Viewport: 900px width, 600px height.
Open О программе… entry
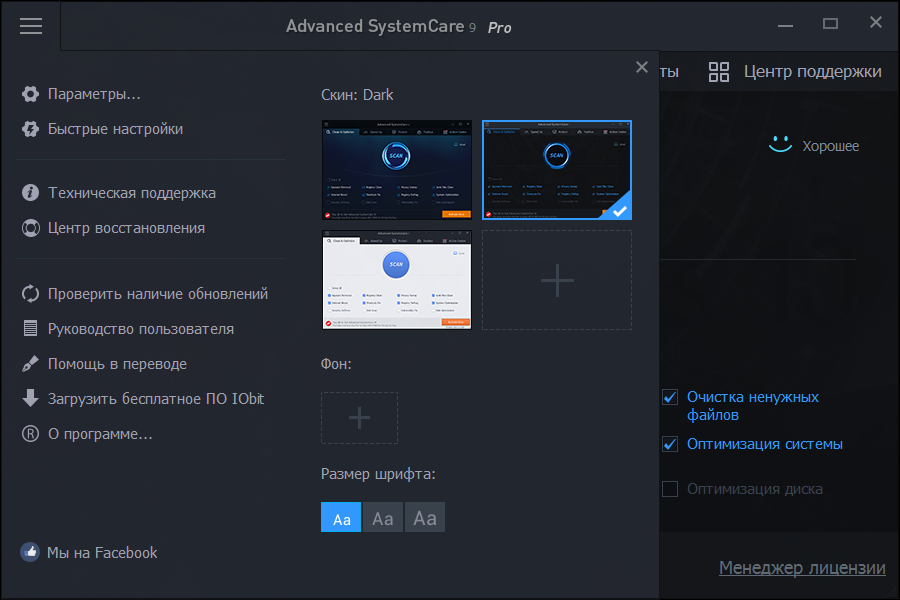point(100,434)
